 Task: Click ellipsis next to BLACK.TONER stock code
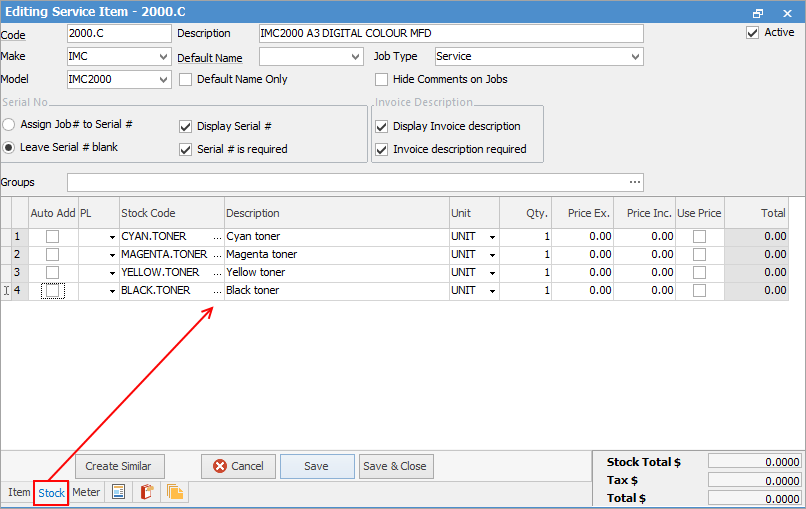217,291
